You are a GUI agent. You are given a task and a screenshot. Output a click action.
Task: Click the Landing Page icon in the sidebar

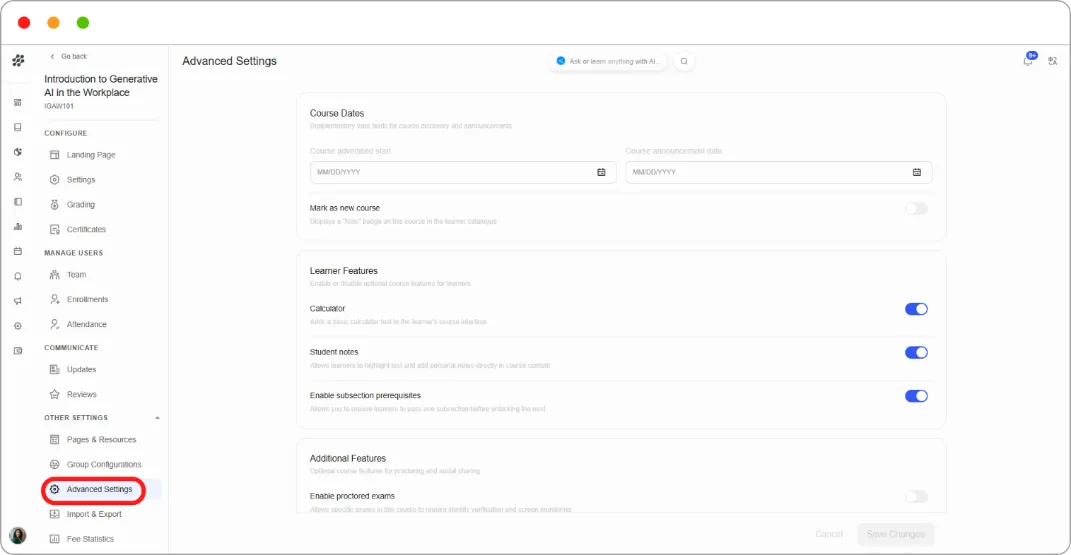tap(55, 155)
